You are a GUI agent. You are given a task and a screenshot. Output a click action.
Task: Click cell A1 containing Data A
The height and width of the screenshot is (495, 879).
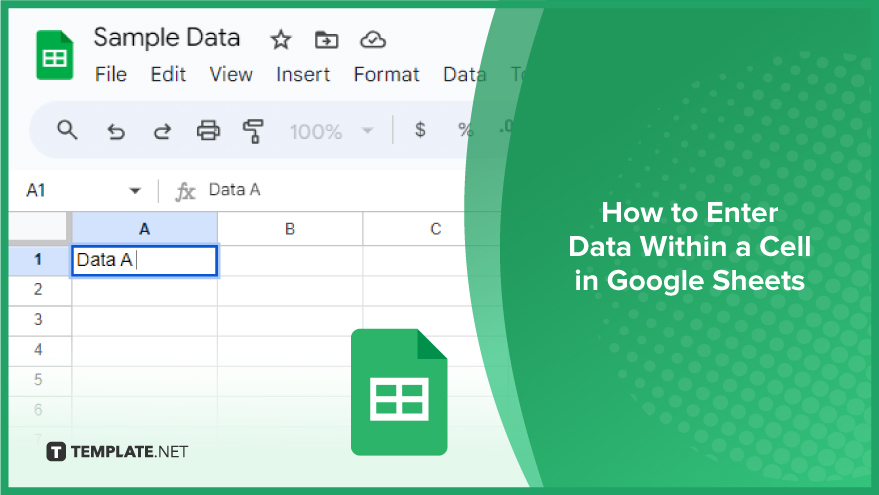pos(145,261)
